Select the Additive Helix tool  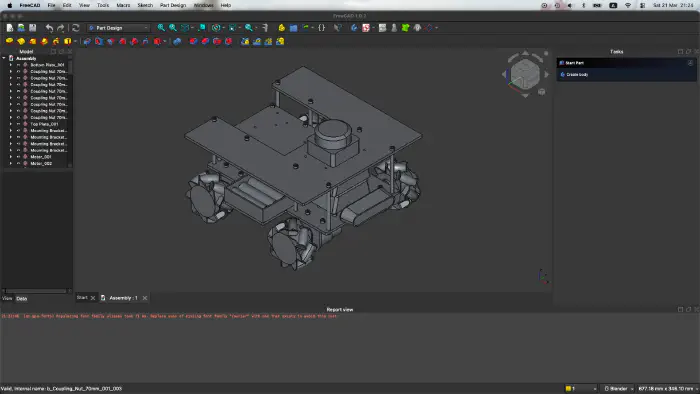pos(56,41)
